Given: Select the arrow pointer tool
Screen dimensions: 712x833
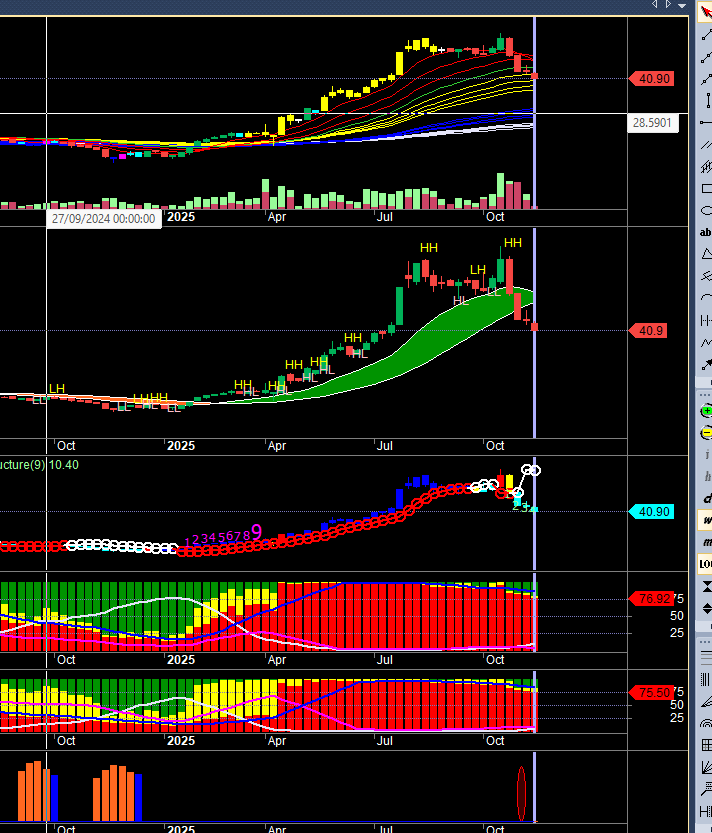Looking at the screenshot, I should (706, 12).
